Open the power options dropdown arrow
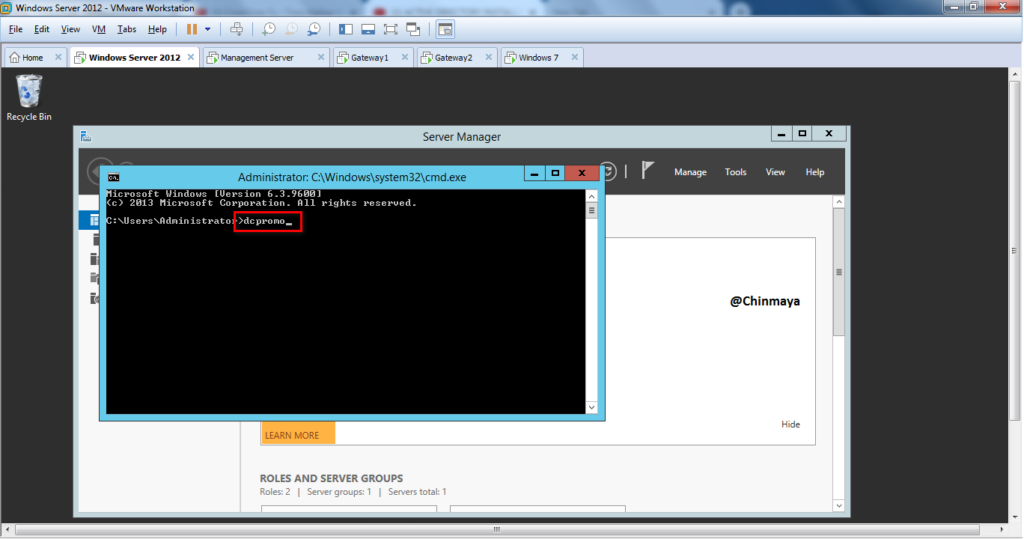Image resolution: width=1024 pixels, height=539 pixels. point(208,29)
